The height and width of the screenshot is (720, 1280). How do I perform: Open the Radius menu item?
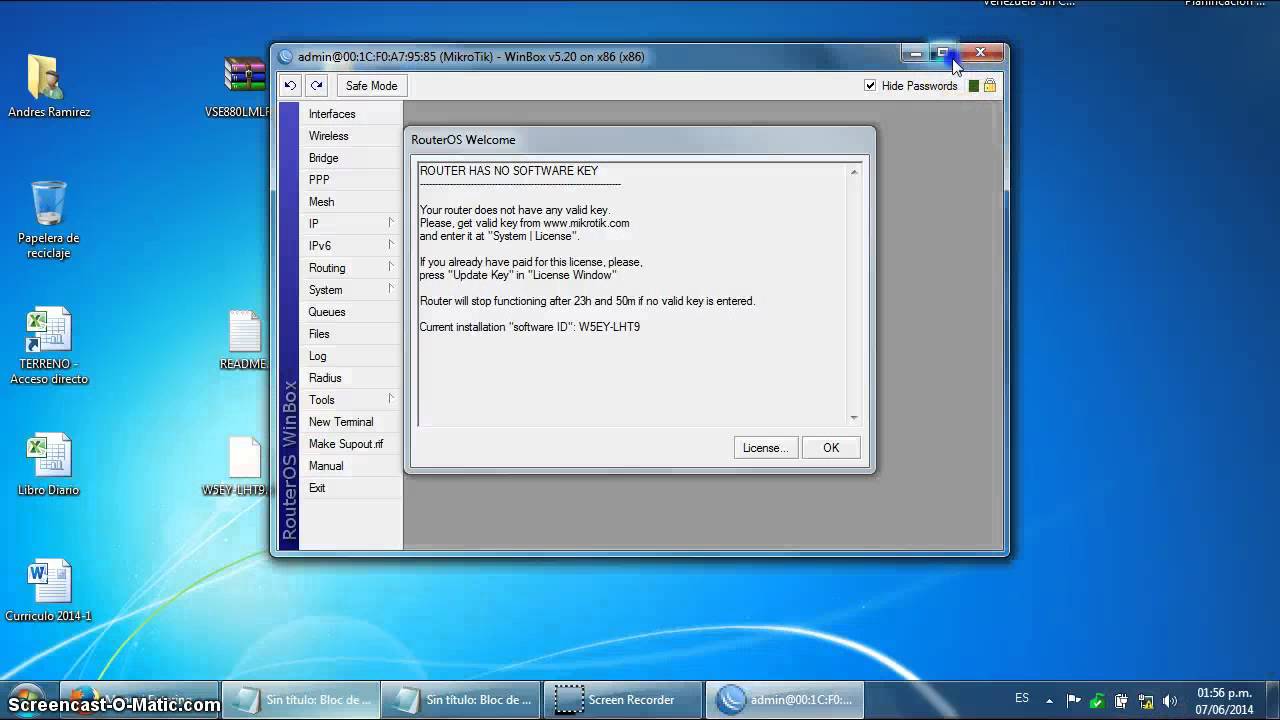tap(351, 378)
